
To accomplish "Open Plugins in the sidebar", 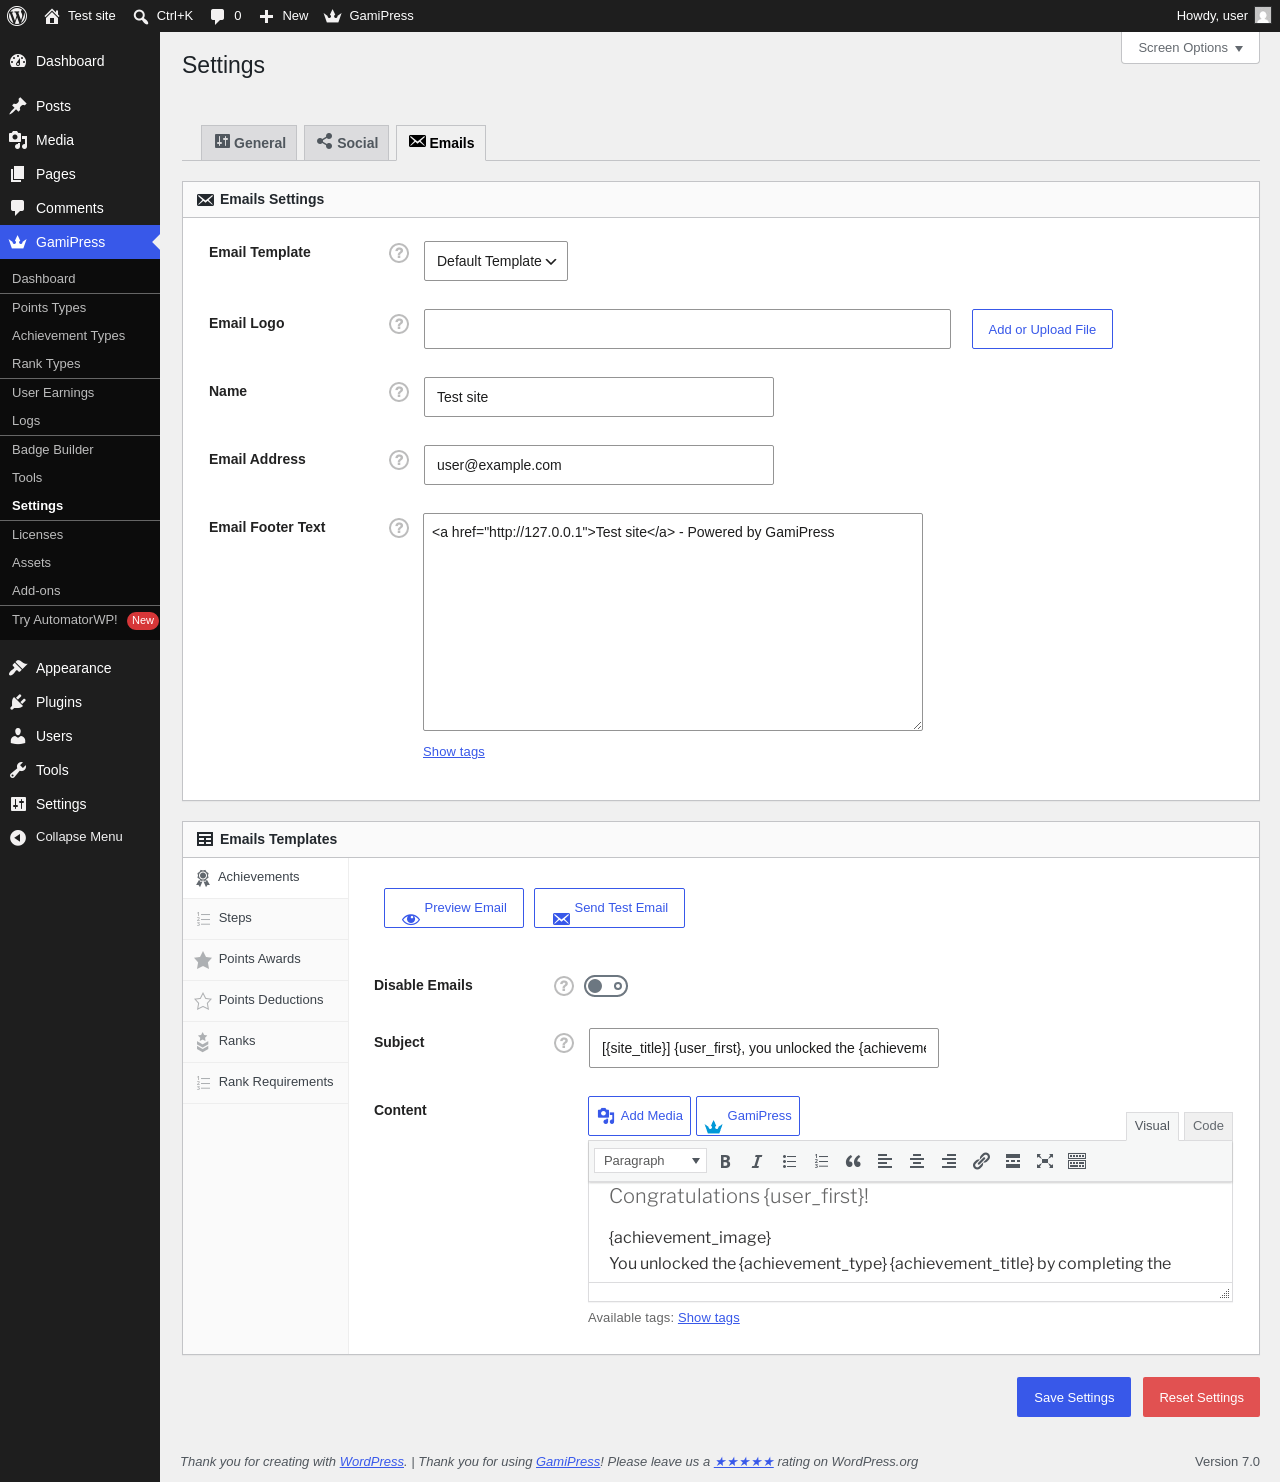I will coord(80,702).
